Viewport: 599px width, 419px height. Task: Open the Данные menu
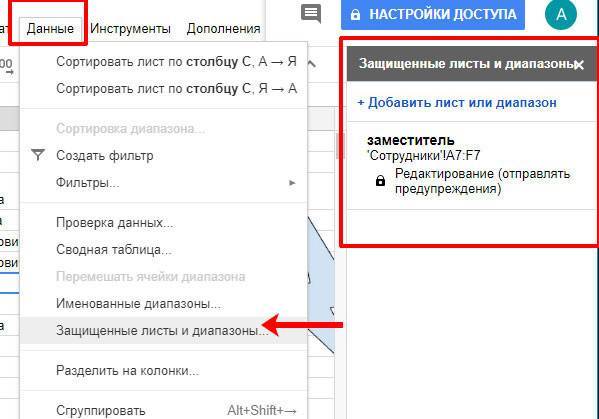click(50, 29)
